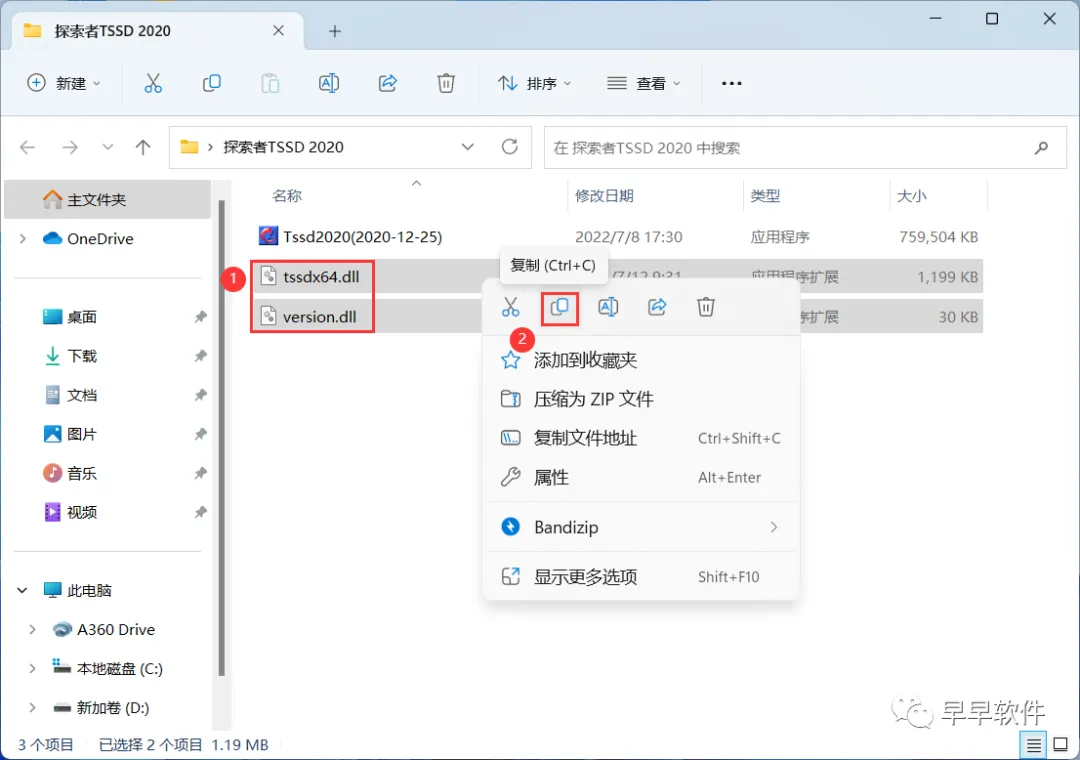Click the Up one level arrow

(143, 147)
